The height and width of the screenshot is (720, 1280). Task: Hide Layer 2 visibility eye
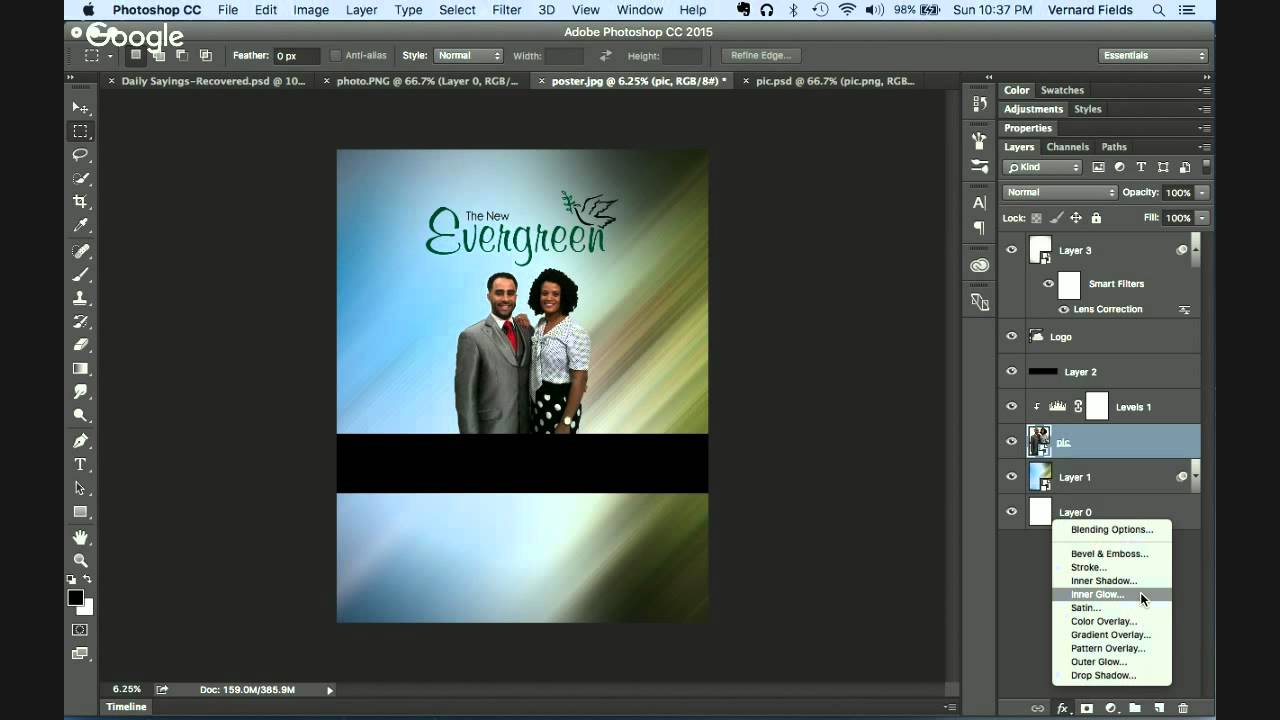[x=1011, y=371]
